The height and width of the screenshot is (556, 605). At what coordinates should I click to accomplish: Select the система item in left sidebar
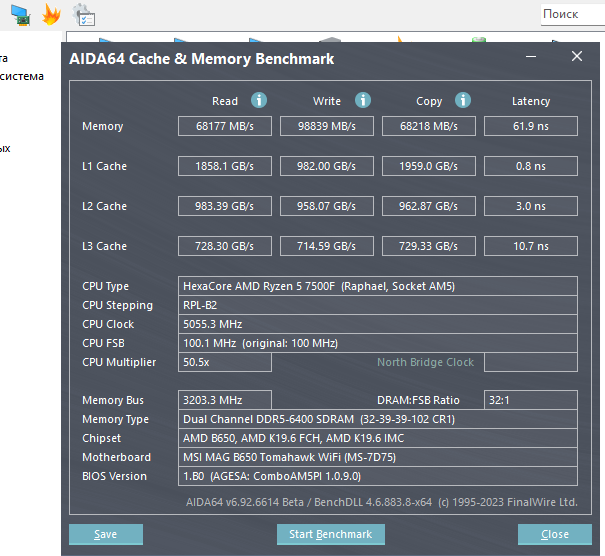click(22, 76)
